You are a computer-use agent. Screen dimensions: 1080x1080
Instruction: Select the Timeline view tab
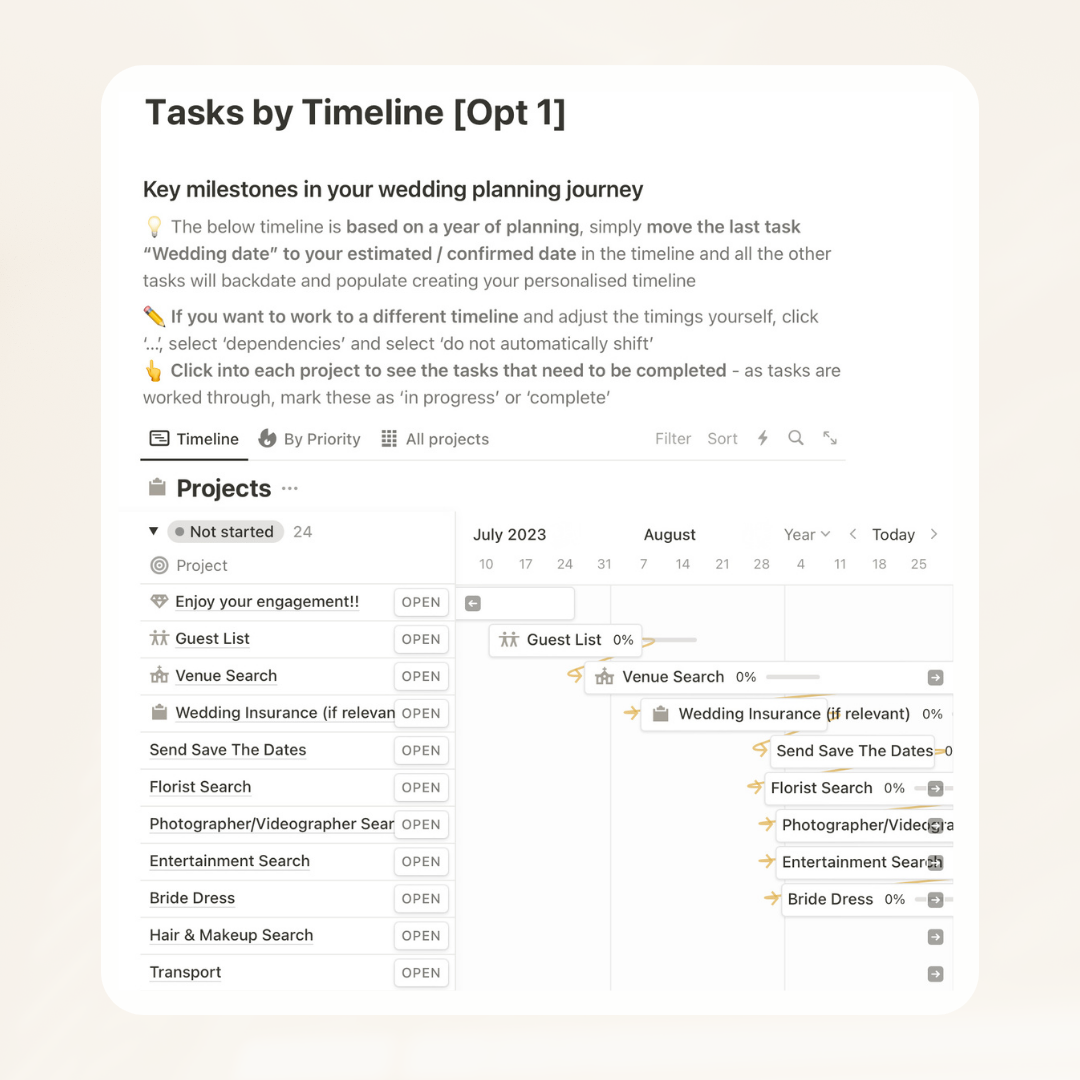coord(195,439)
